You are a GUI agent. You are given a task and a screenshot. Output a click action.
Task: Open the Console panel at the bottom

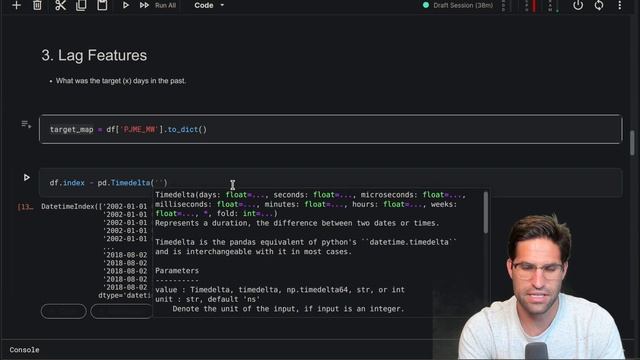pyautogui.click(x=24, y=350)
